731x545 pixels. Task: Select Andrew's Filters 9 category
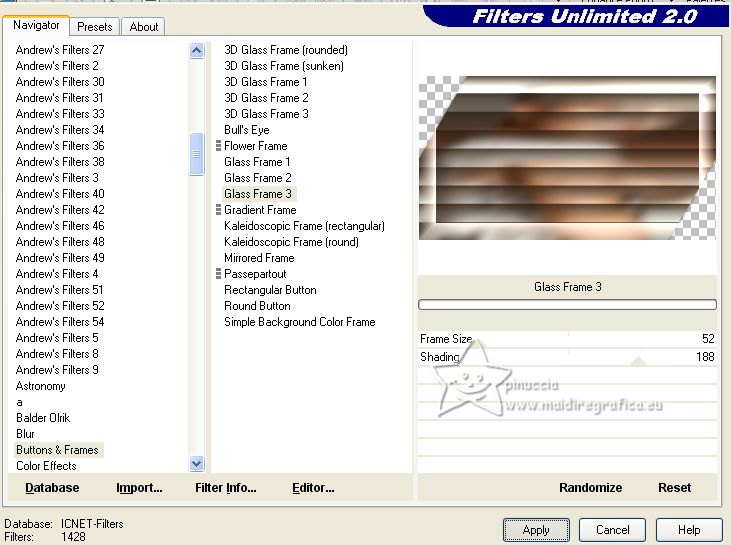pos(57,370)
